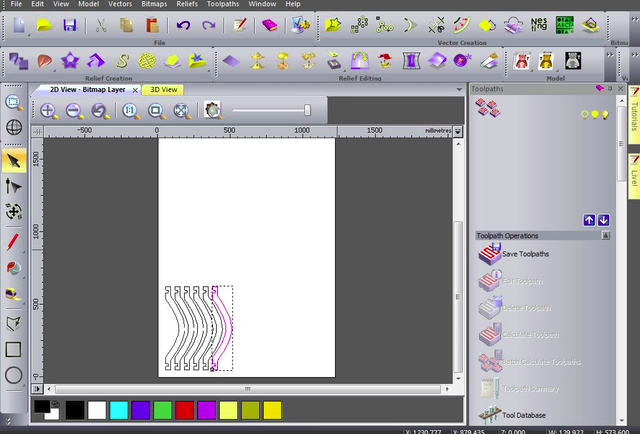
Task: Click Save Toolpaths
Action: click(525, 254)
